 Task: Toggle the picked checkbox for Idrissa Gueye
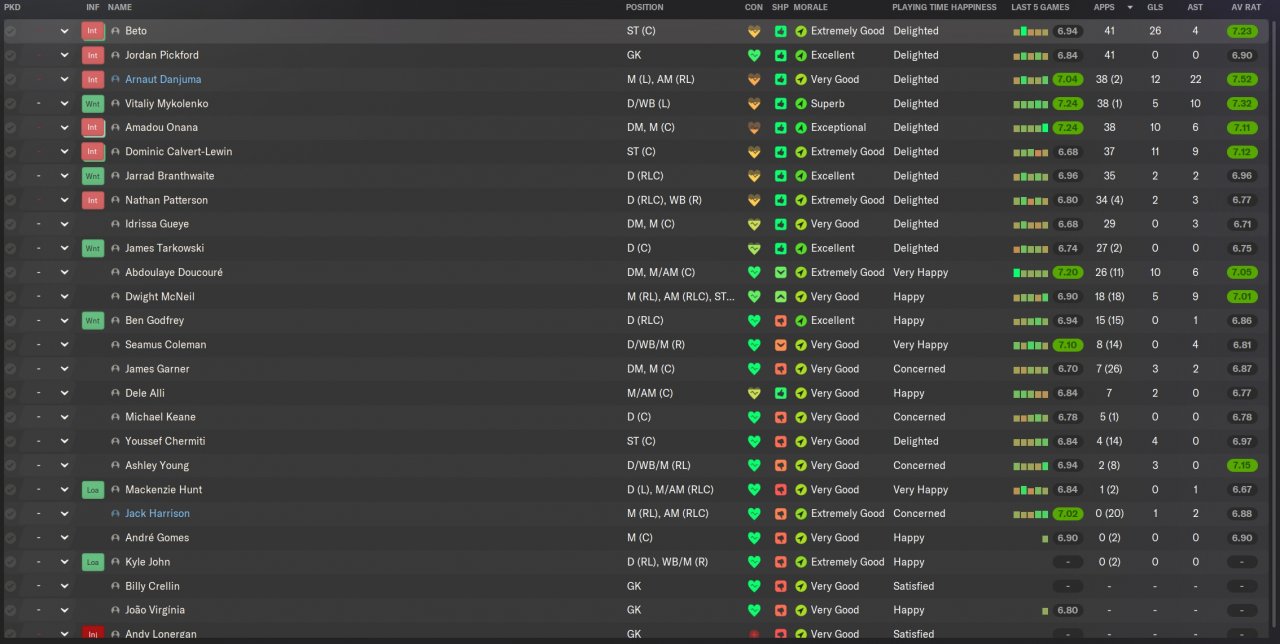(10, 224)
